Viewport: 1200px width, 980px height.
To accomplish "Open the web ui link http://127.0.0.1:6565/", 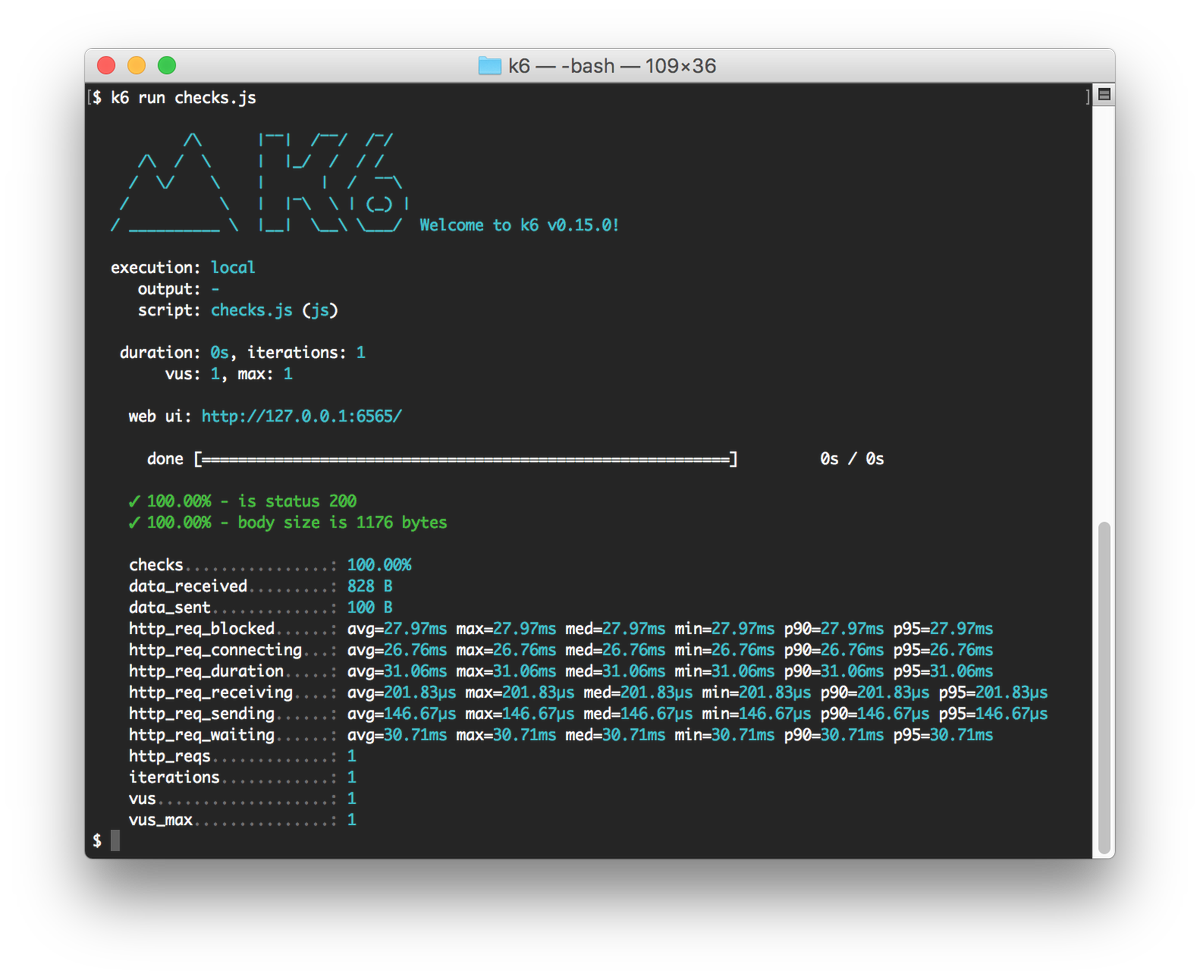I will pyautogui.click(x=301, y=416).
